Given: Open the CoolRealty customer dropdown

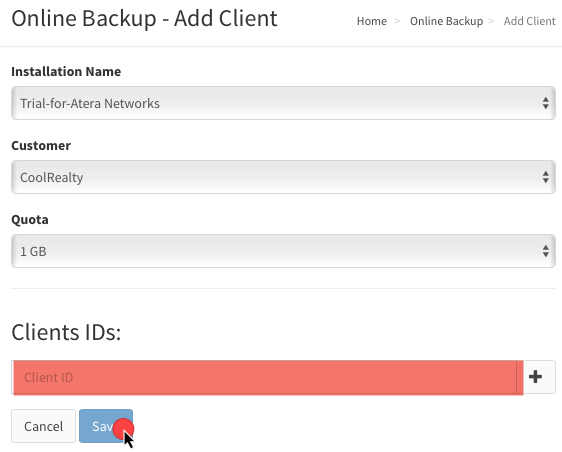Looking at the screenshot, I should point(283,177).
